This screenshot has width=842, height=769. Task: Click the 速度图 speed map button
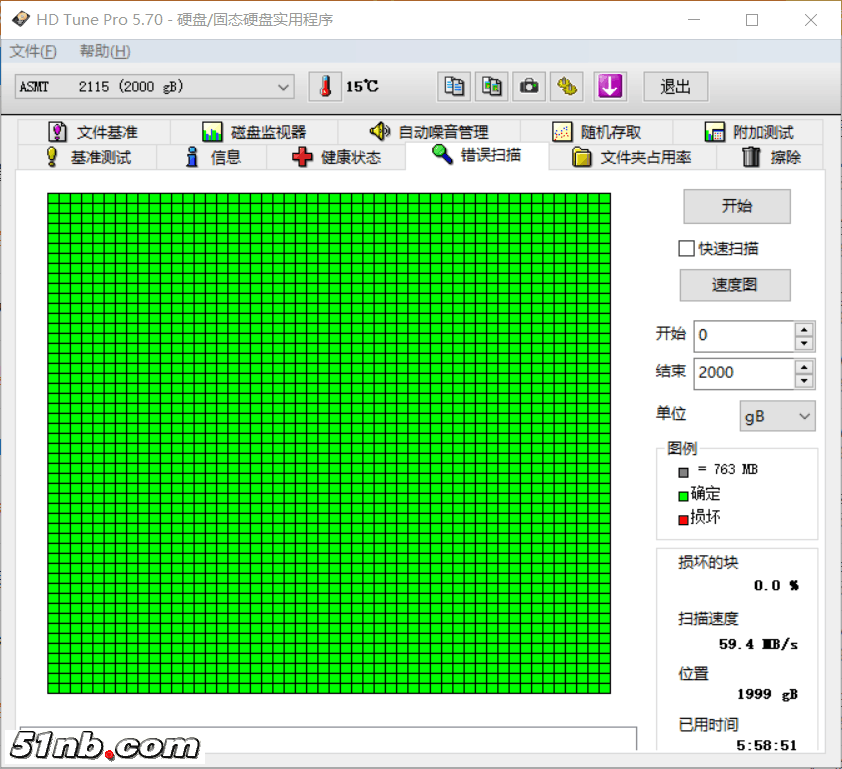pyautogui.click(x=735, y=285)
